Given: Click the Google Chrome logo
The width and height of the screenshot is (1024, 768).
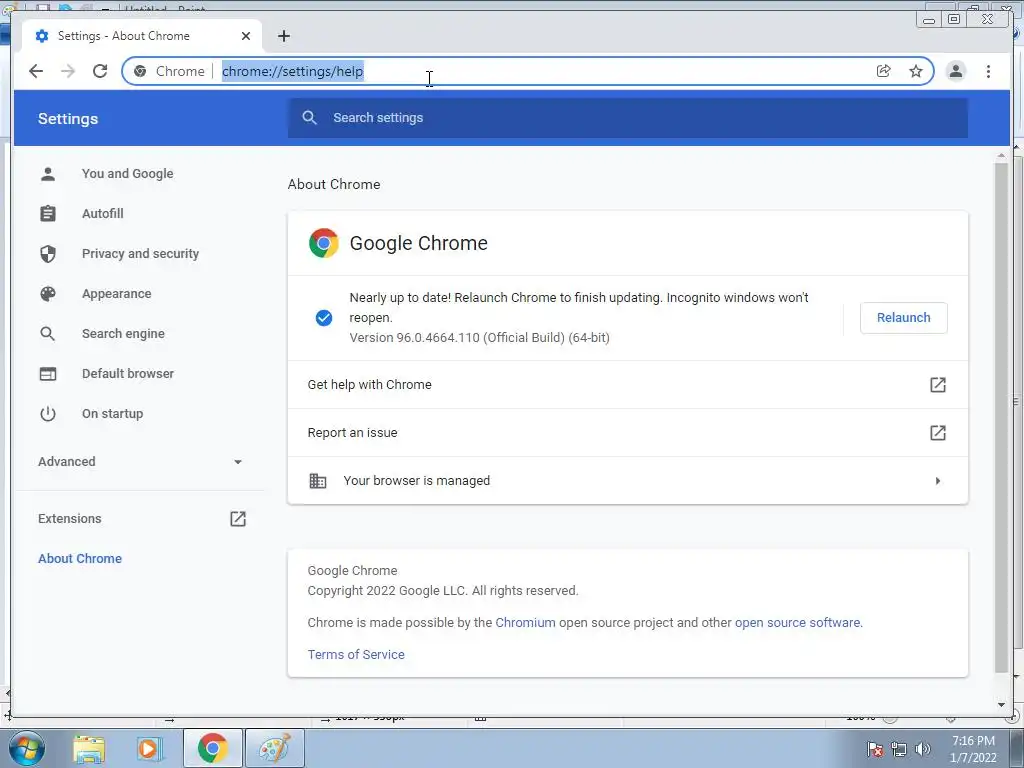Looking at the screenshot, I should pyautogui.click(x=323, y=243).
